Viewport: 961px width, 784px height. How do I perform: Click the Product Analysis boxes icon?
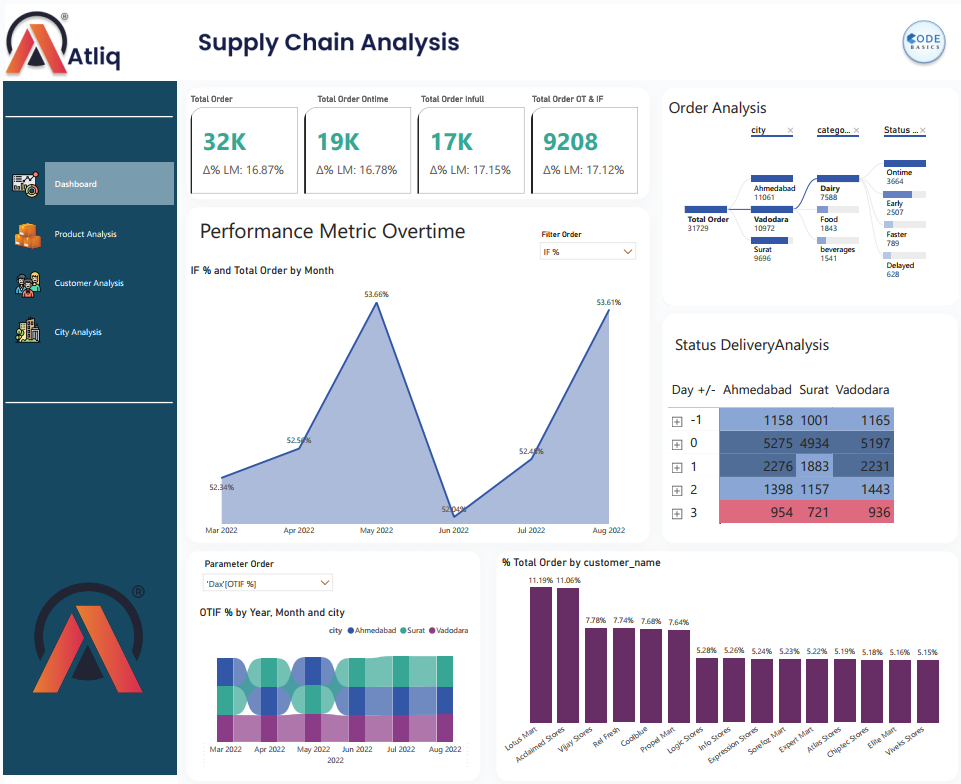coord(27,235)
